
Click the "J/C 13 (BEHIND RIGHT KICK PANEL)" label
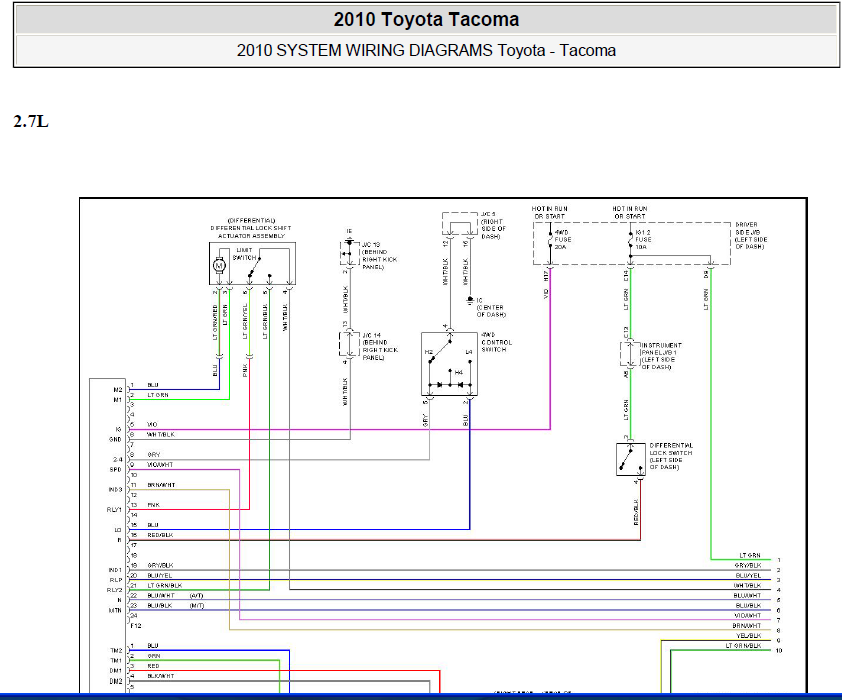[379, 256]
